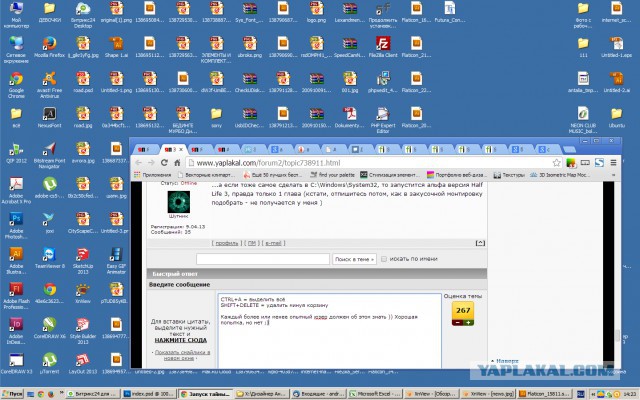Click Chrome's home button
The height and width of the screenshot is (400, 640).
pos(177,162)
